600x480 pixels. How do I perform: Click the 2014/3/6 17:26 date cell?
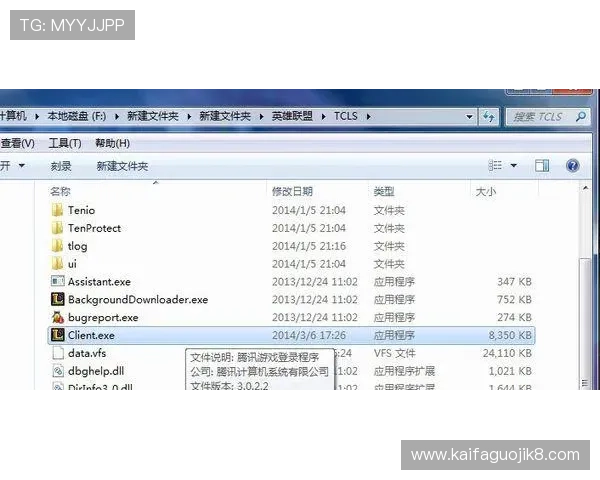point(308,335)
